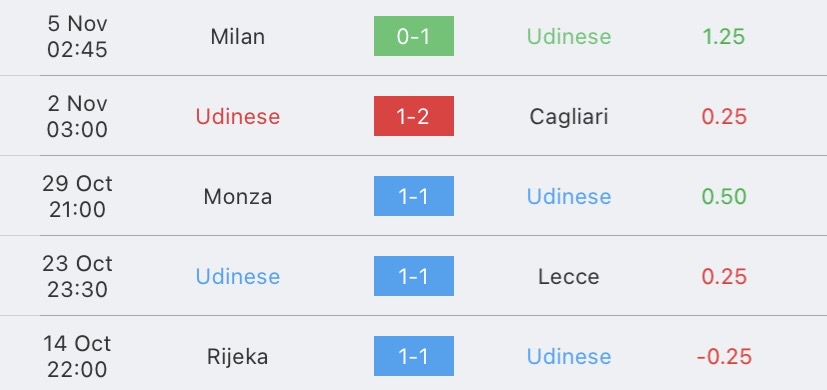This screenshot has height=390, width=827.
Task: Open the Monza match 1-1 score box
Action: [414, 196]
